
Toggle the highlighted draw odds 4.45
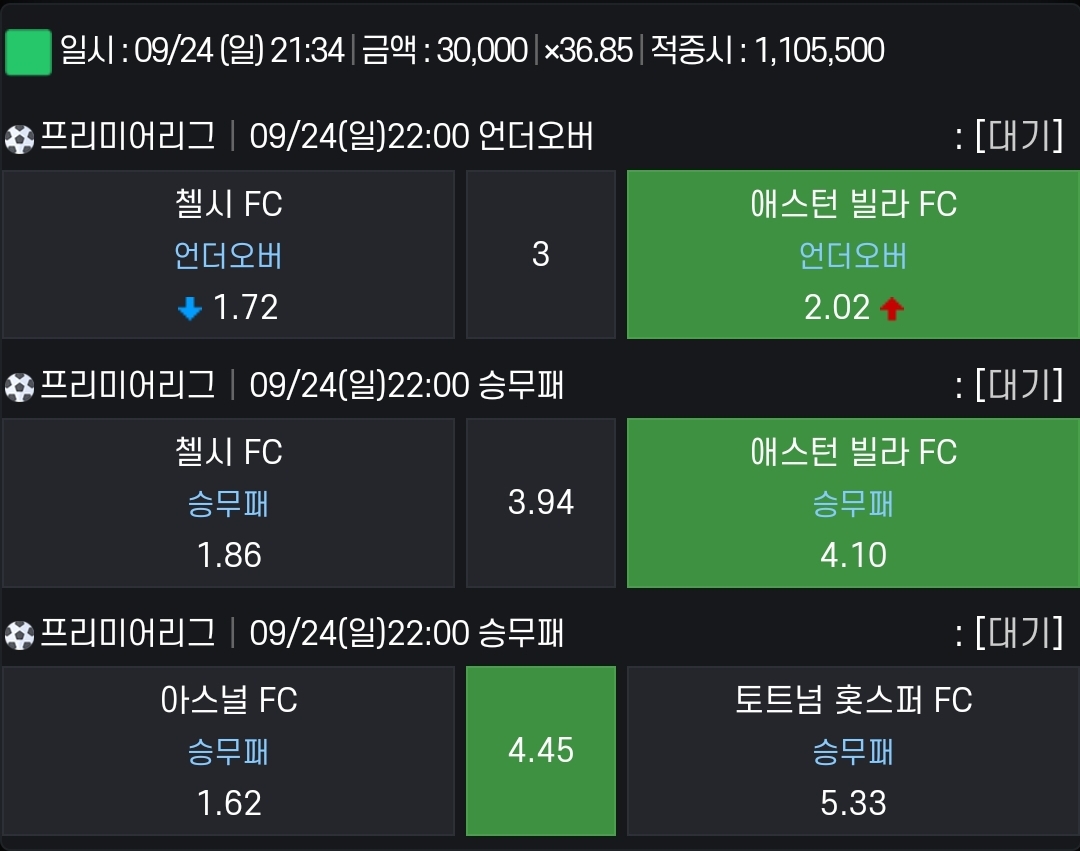(541, 750)
